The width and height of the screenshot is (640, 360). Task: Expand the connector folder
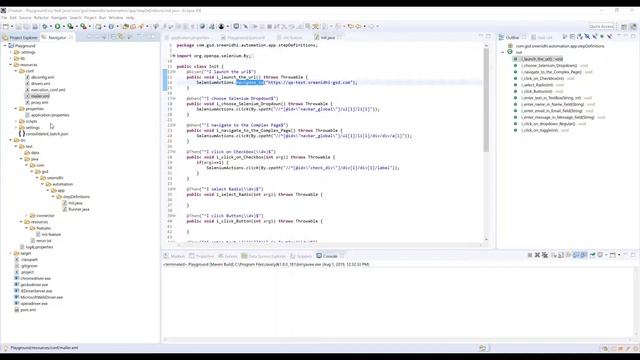27,216
